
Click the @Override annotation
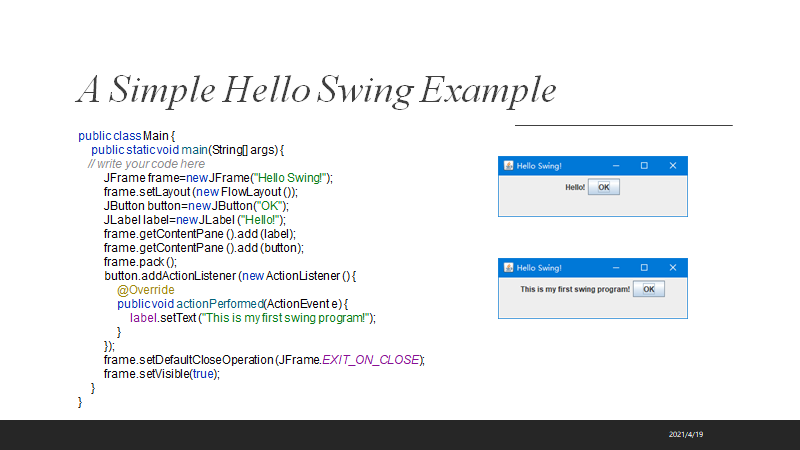click(x=146, y=290)
